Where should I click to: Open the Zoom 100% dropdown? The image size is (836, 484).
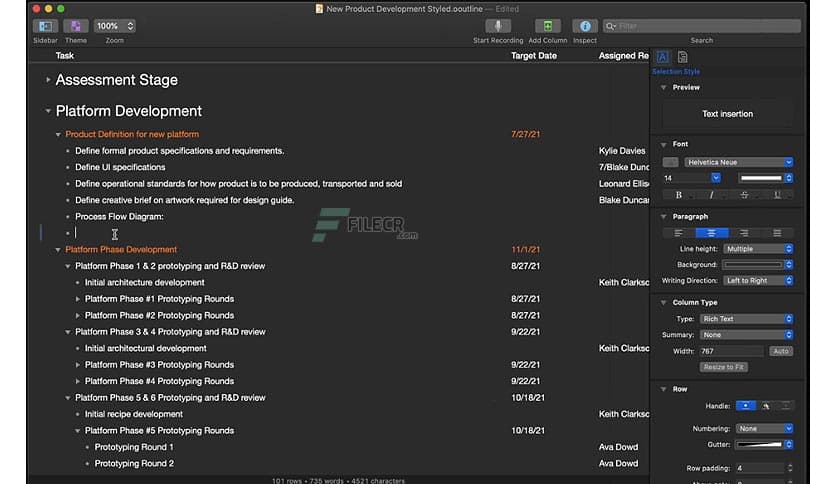(x=114, y=26)
